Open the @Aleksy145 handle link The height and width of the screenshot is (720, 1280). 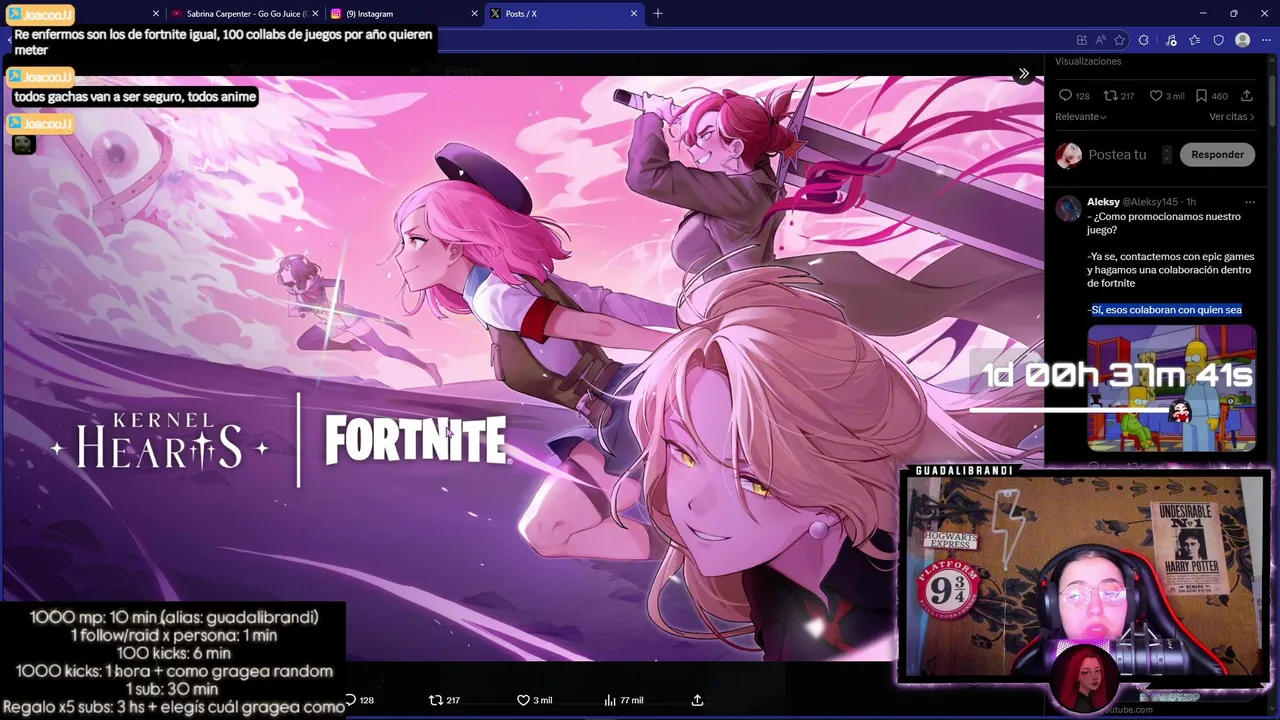tap(1150, 202)
